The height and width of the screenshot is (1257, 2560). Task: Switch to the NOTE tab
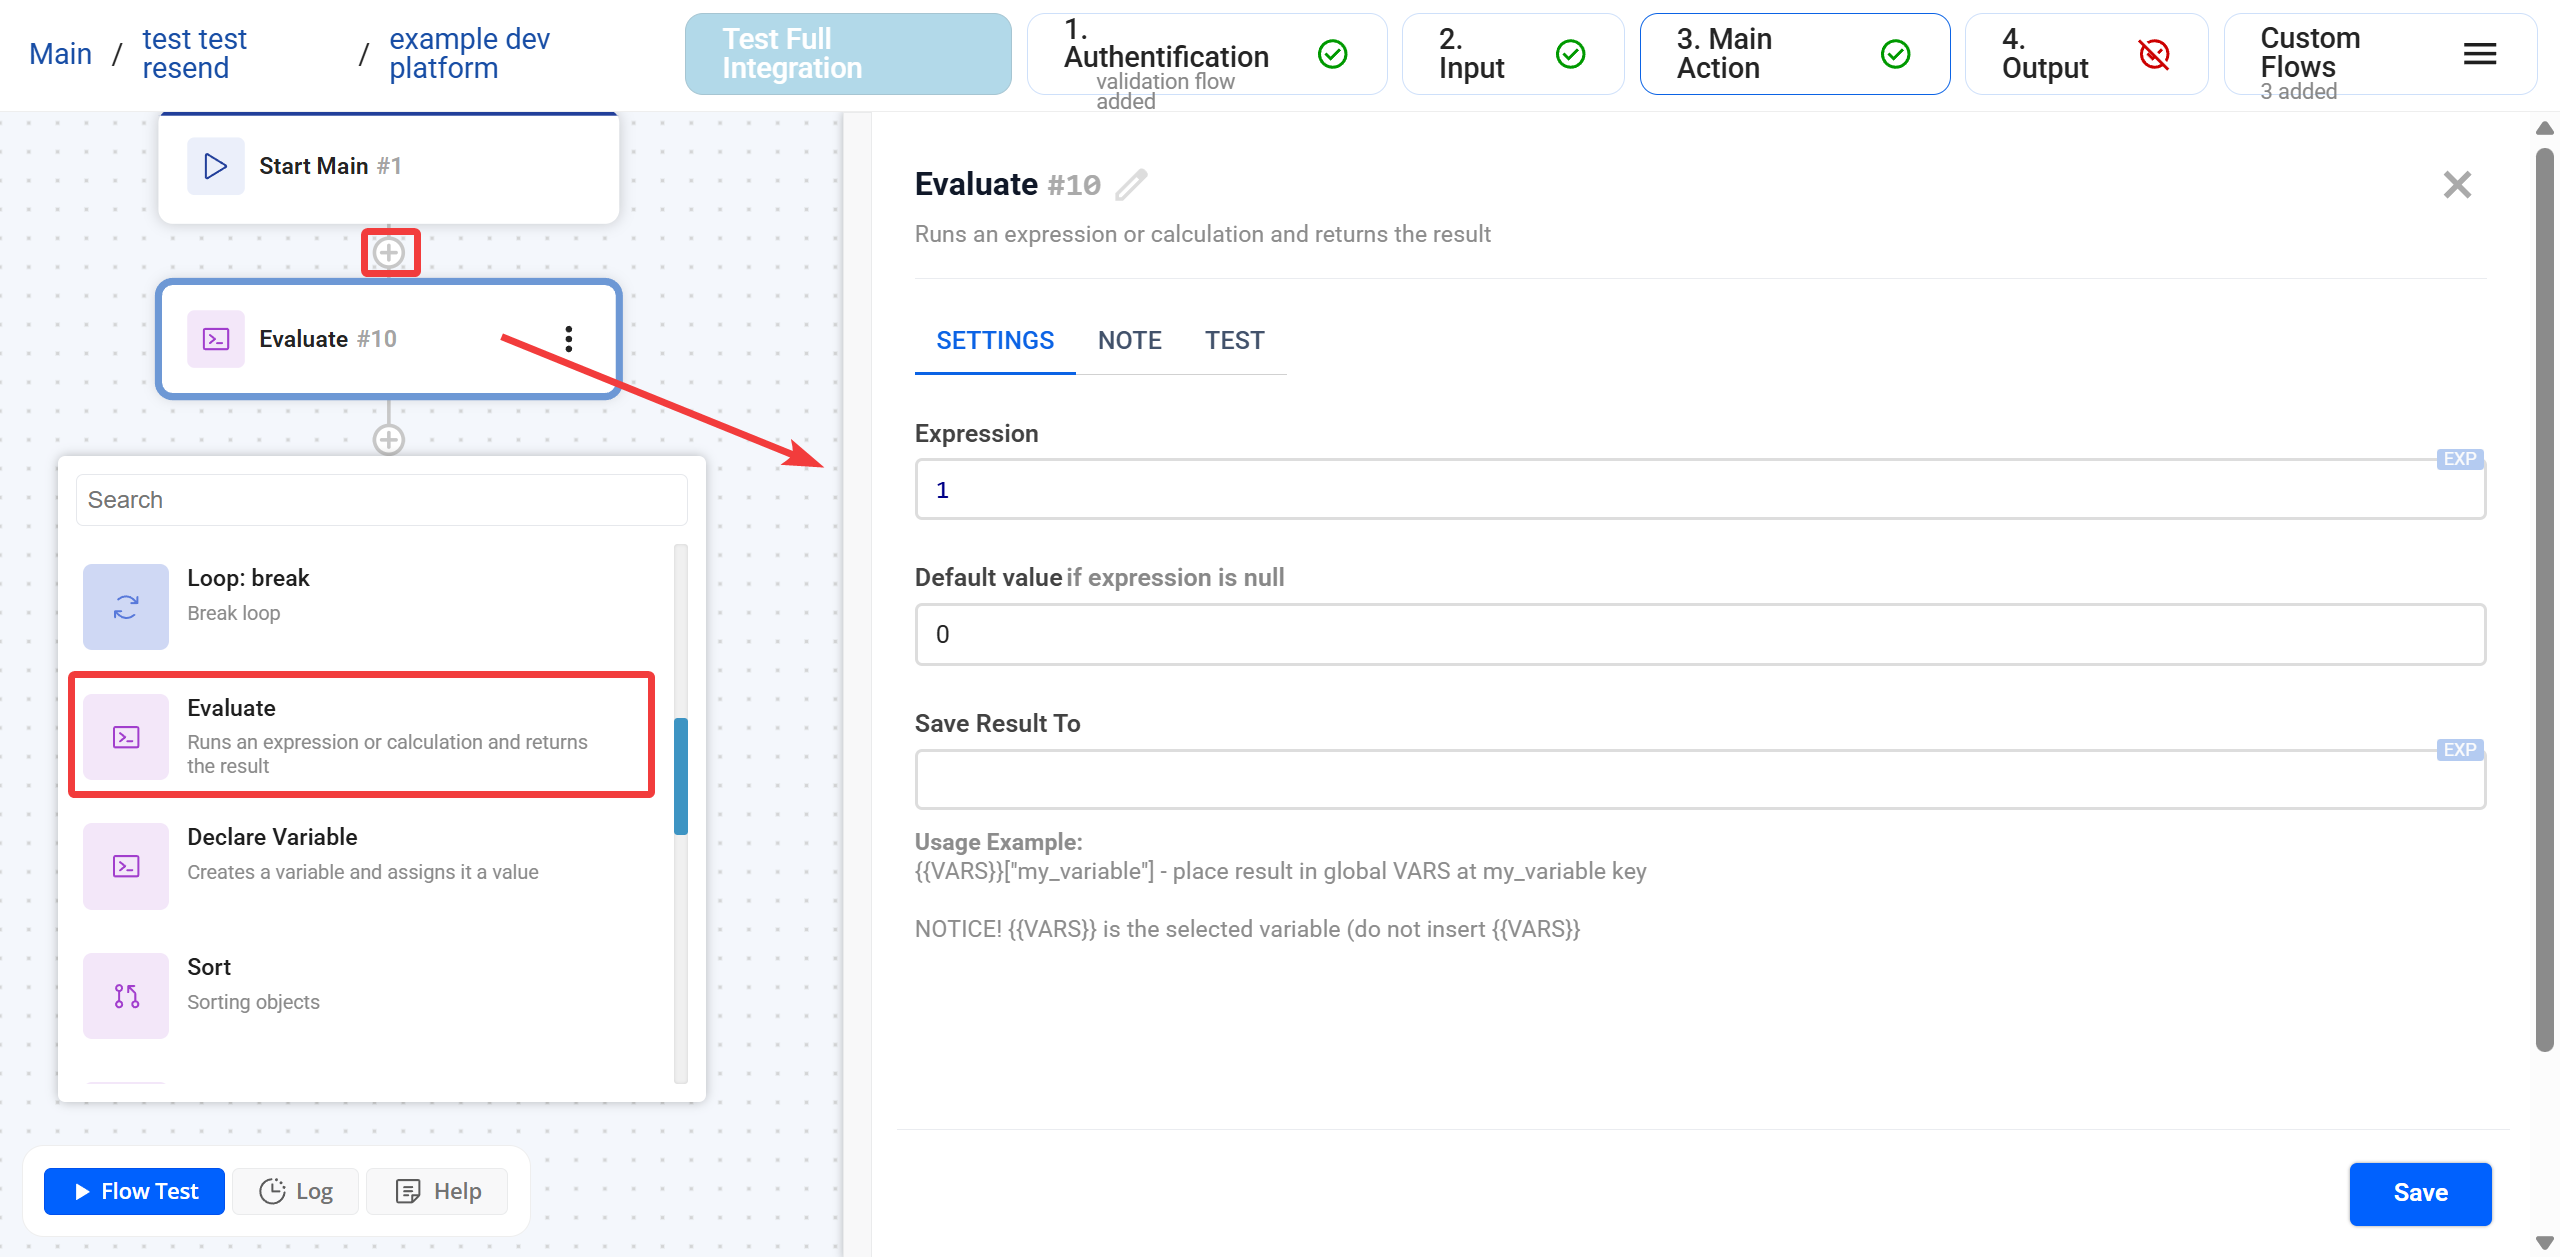[x=1129, y=341]
